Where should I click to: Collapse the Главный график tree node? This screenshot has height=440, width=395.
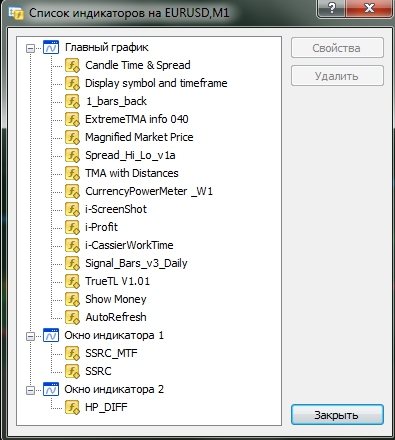point(30,49)
